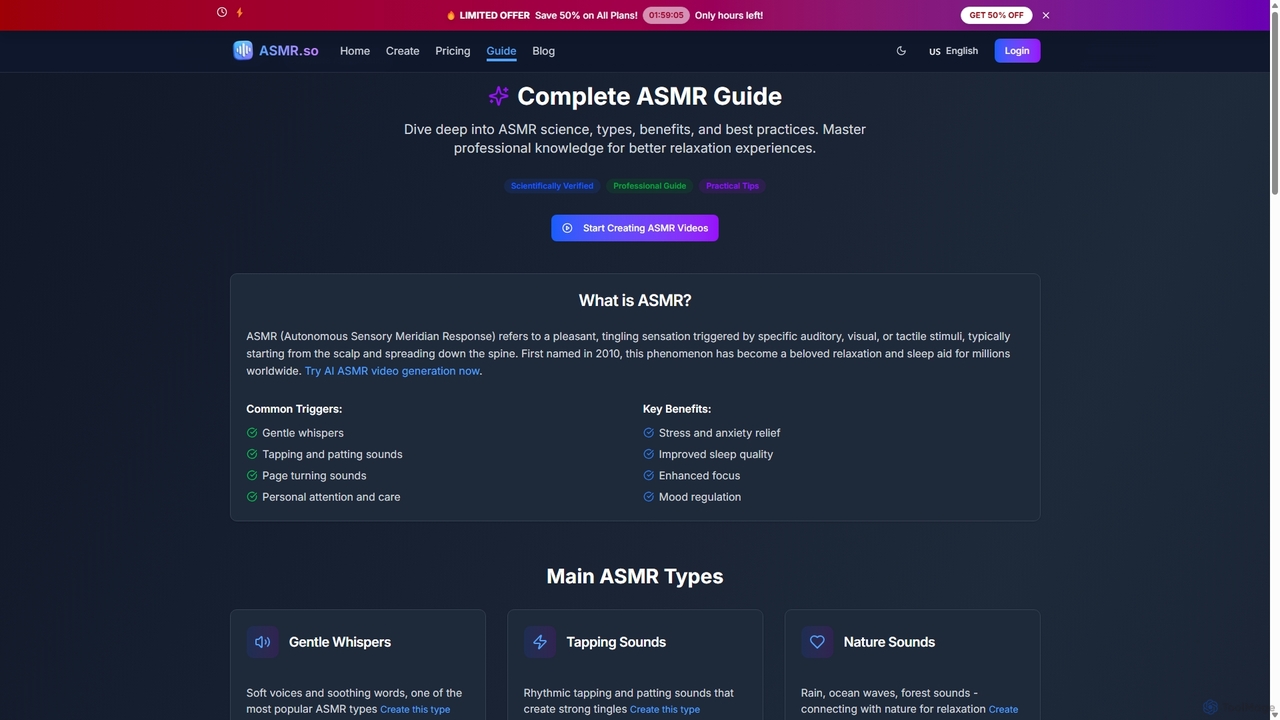
Task: Click the Nature Sounds card title
Action: pos(889,642)
